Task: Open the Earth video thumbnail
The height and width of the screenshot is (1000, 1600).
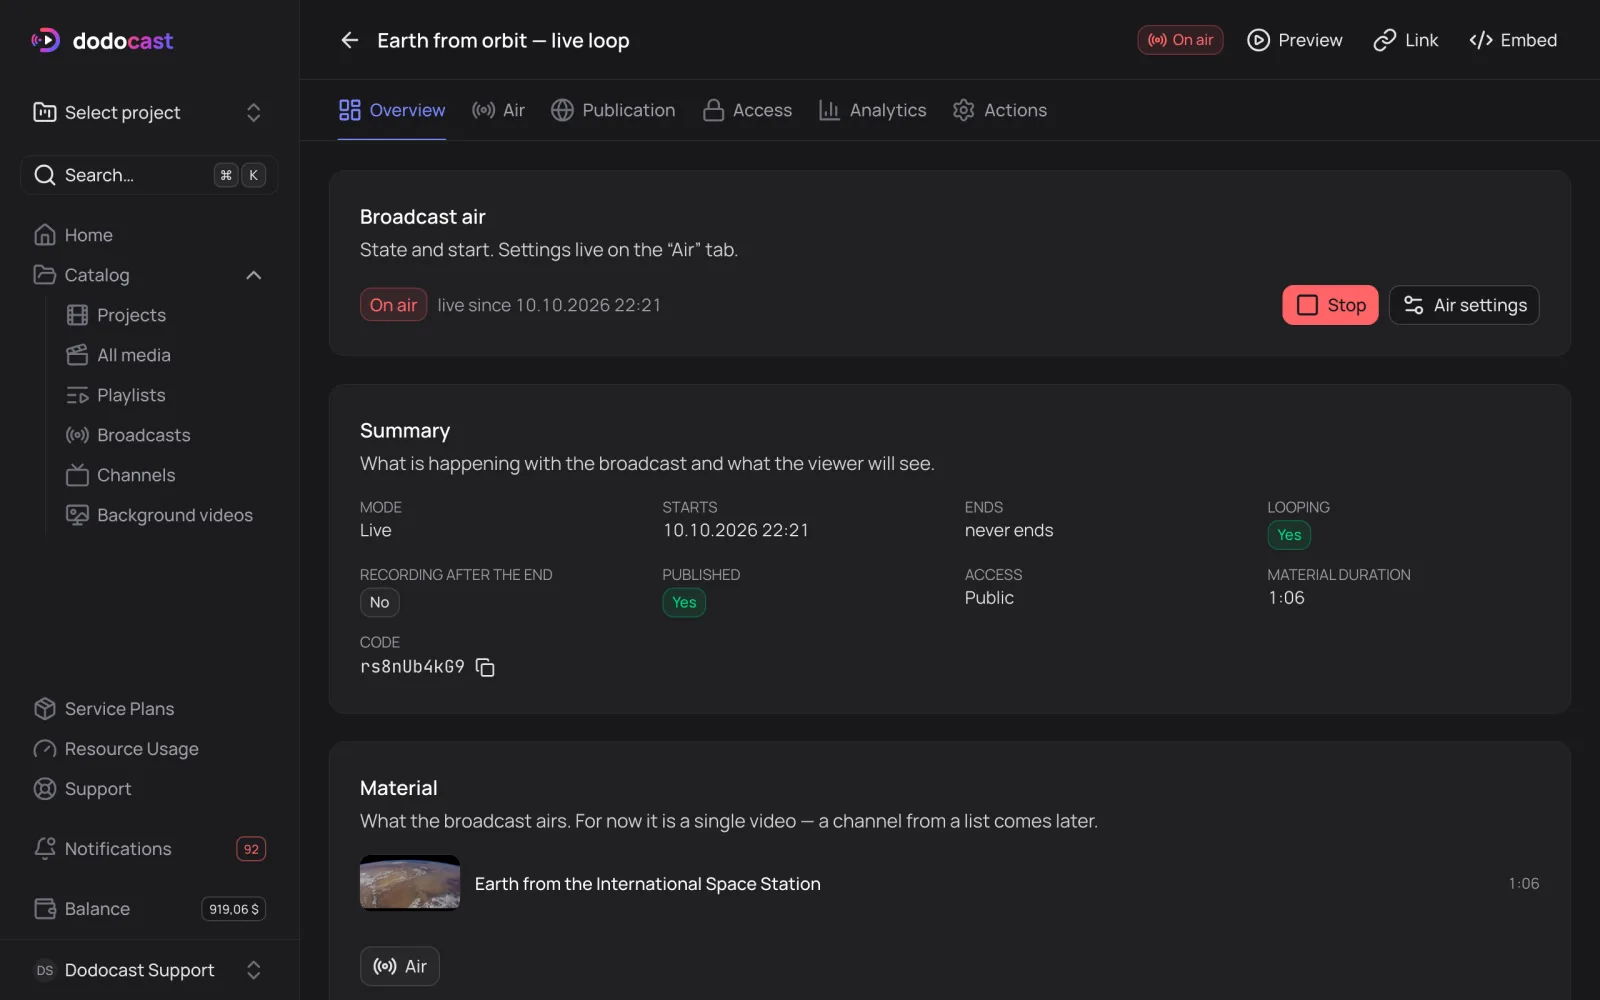Action: click(x=410, y=883)
